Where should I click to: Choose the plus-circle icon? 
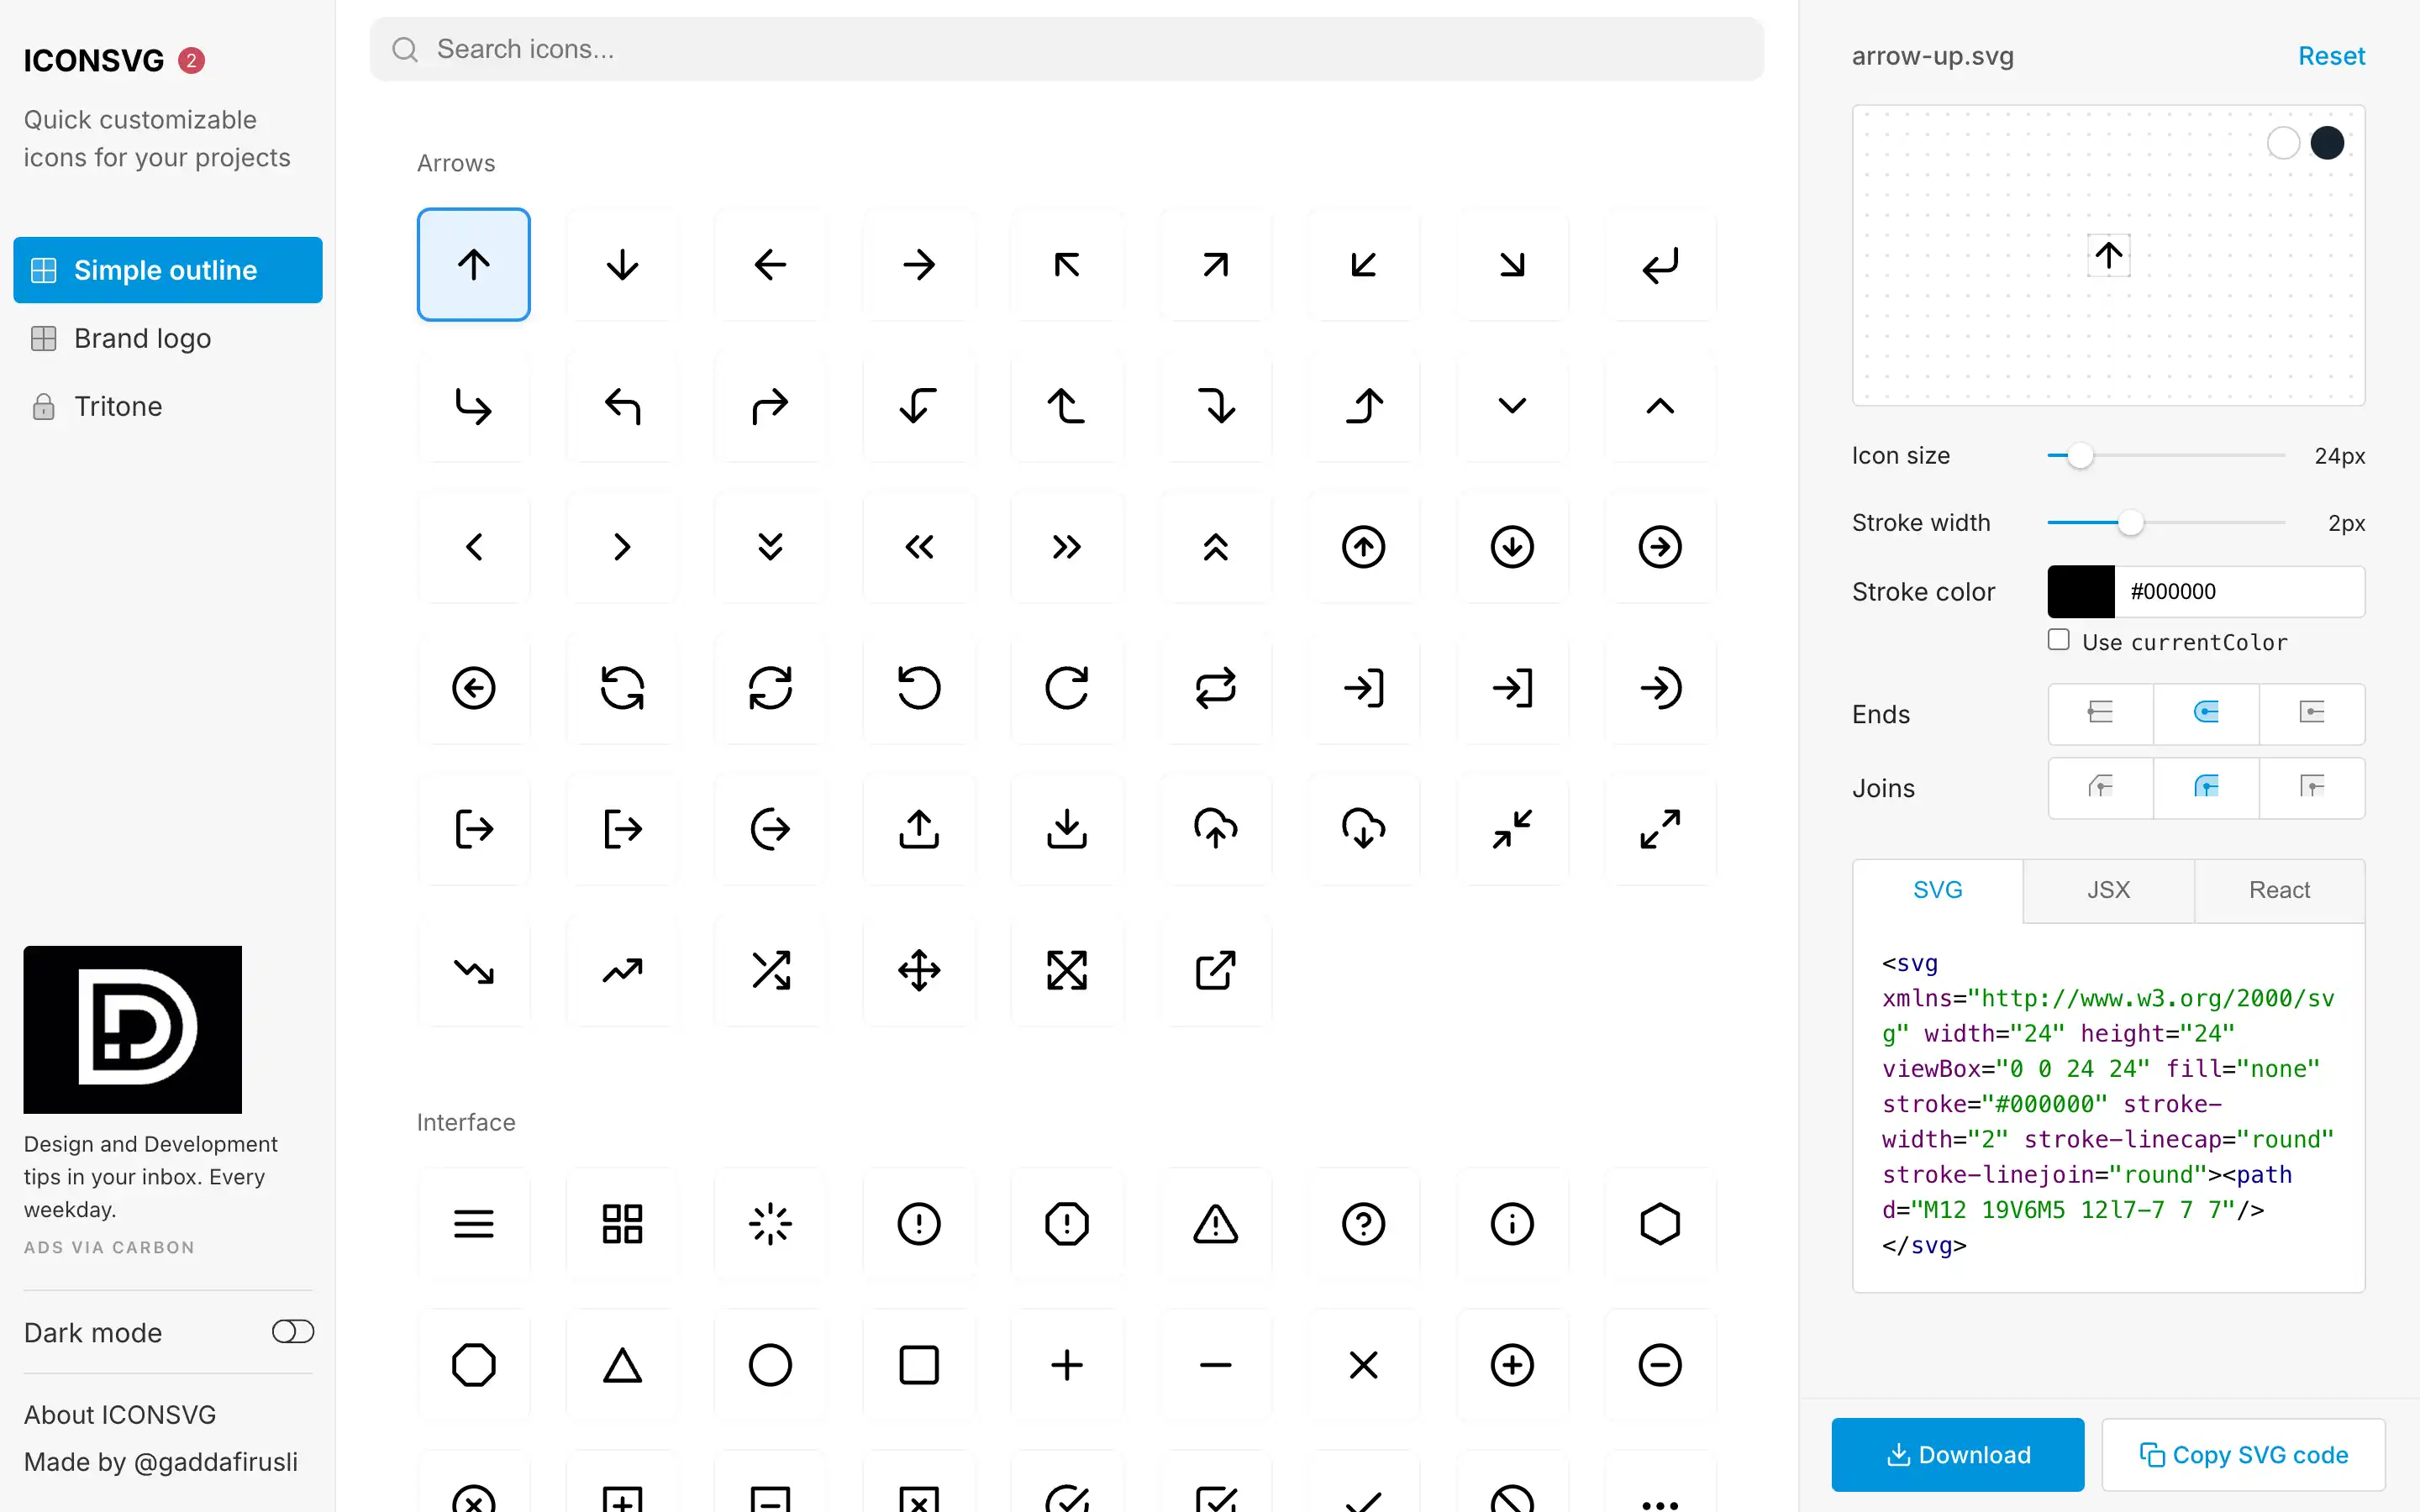click(1512, 1364)
